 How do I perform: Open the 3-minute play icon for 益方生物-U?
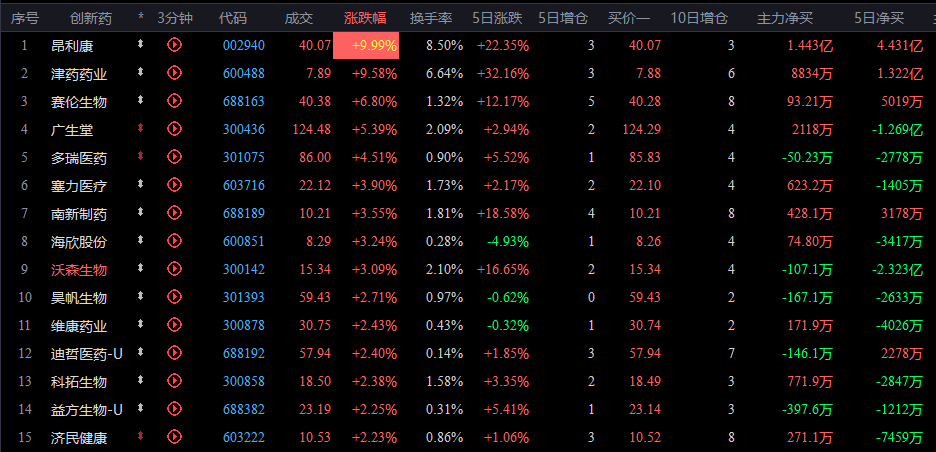pyautogui.click(x=174, y=408)
